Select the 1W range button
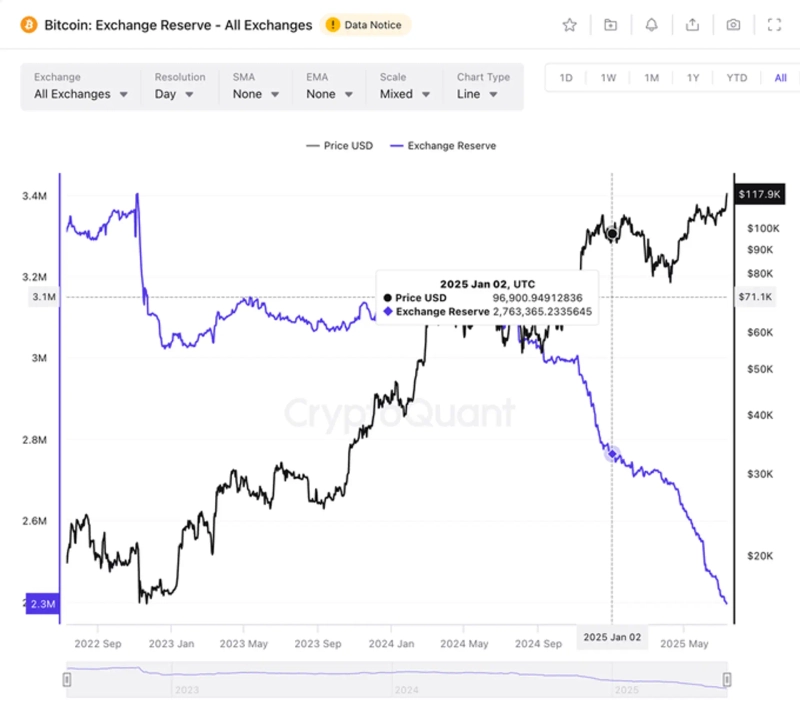This screenshot has width=800, height=712. (x=608, y=78)
